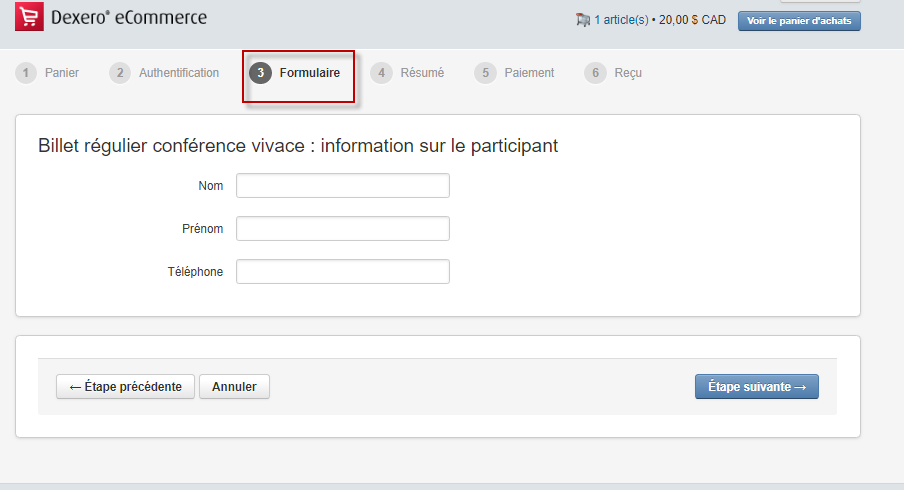Open the Panier step label
This screenshot has width=904, height=490.
click(x=62, y=73)
